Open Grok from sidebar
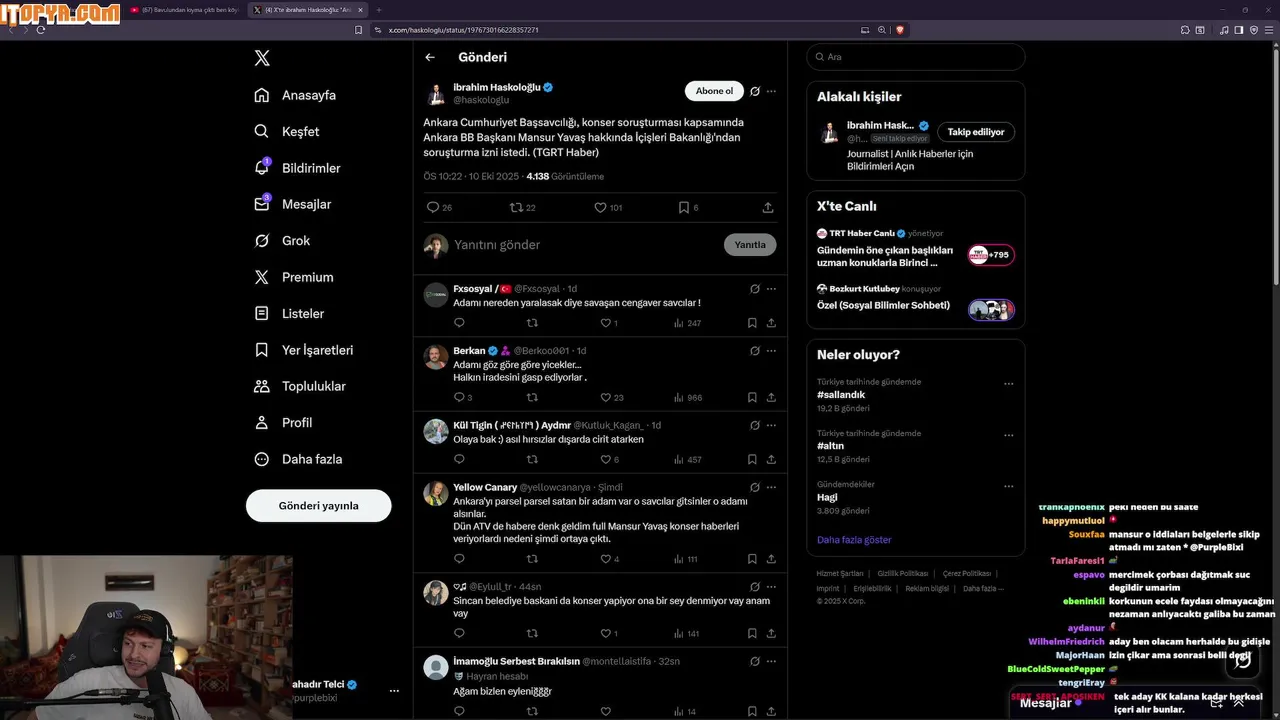 pyautogui.click(x=282, y=241)
